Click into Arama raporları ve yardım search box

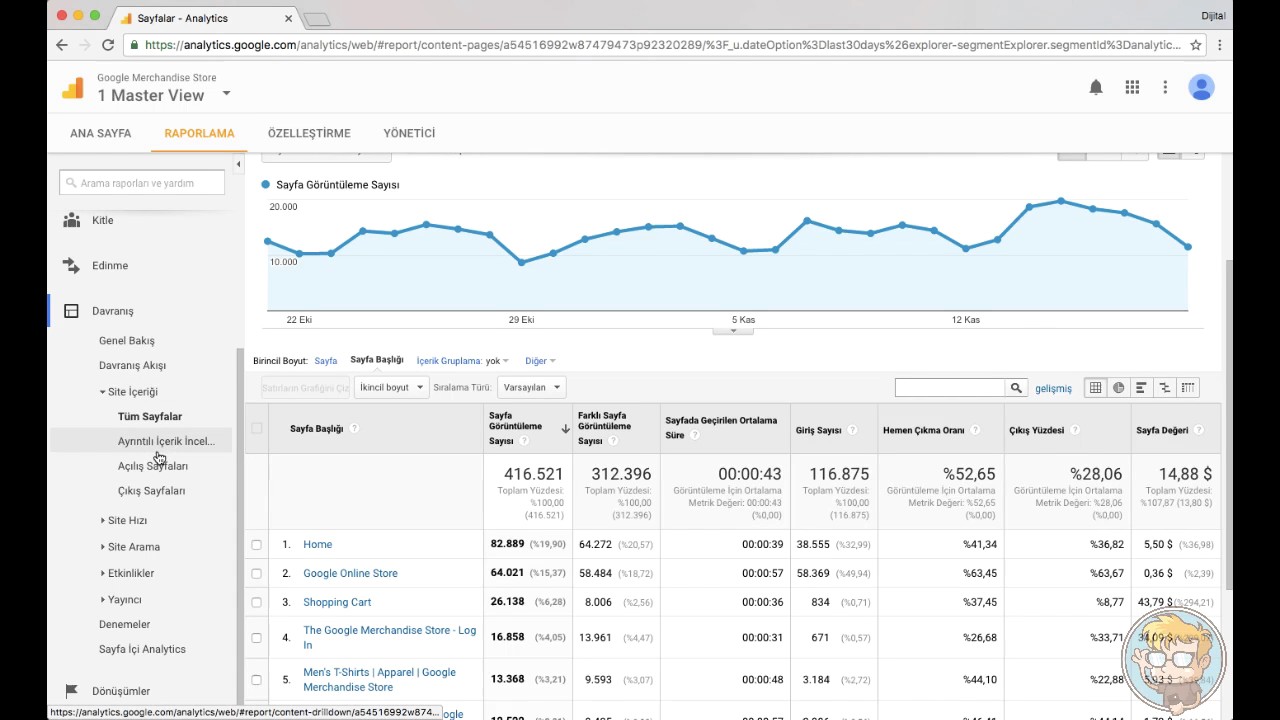tap(142, 183)
